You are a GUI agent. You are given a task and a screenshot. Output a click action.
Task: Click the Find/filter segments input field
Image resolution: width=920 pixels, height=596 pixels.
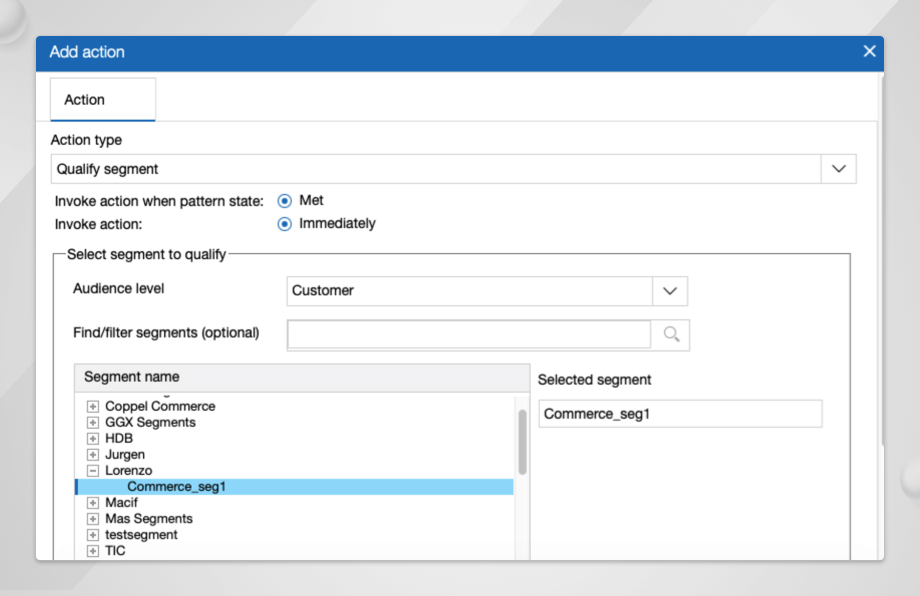coord(469,335)
